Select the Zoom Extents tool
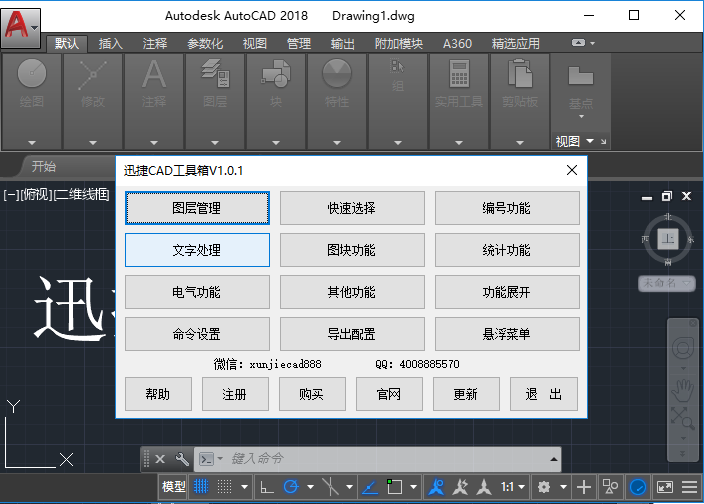Image resolution: width=704 pixels, height=504 pixels. (682, 418)
